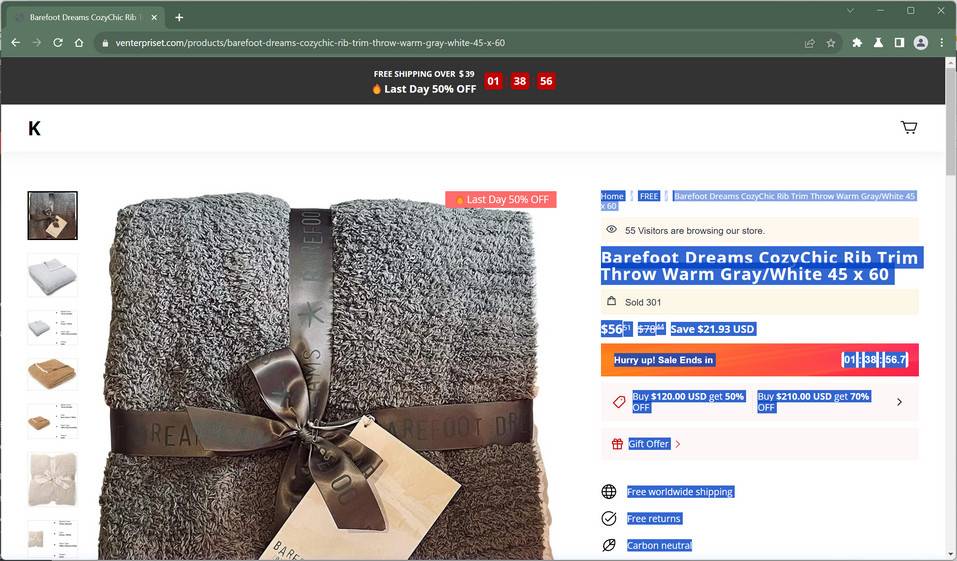Expand the Gift Offer arrow
957x561 pixels.
coord(678,444)
